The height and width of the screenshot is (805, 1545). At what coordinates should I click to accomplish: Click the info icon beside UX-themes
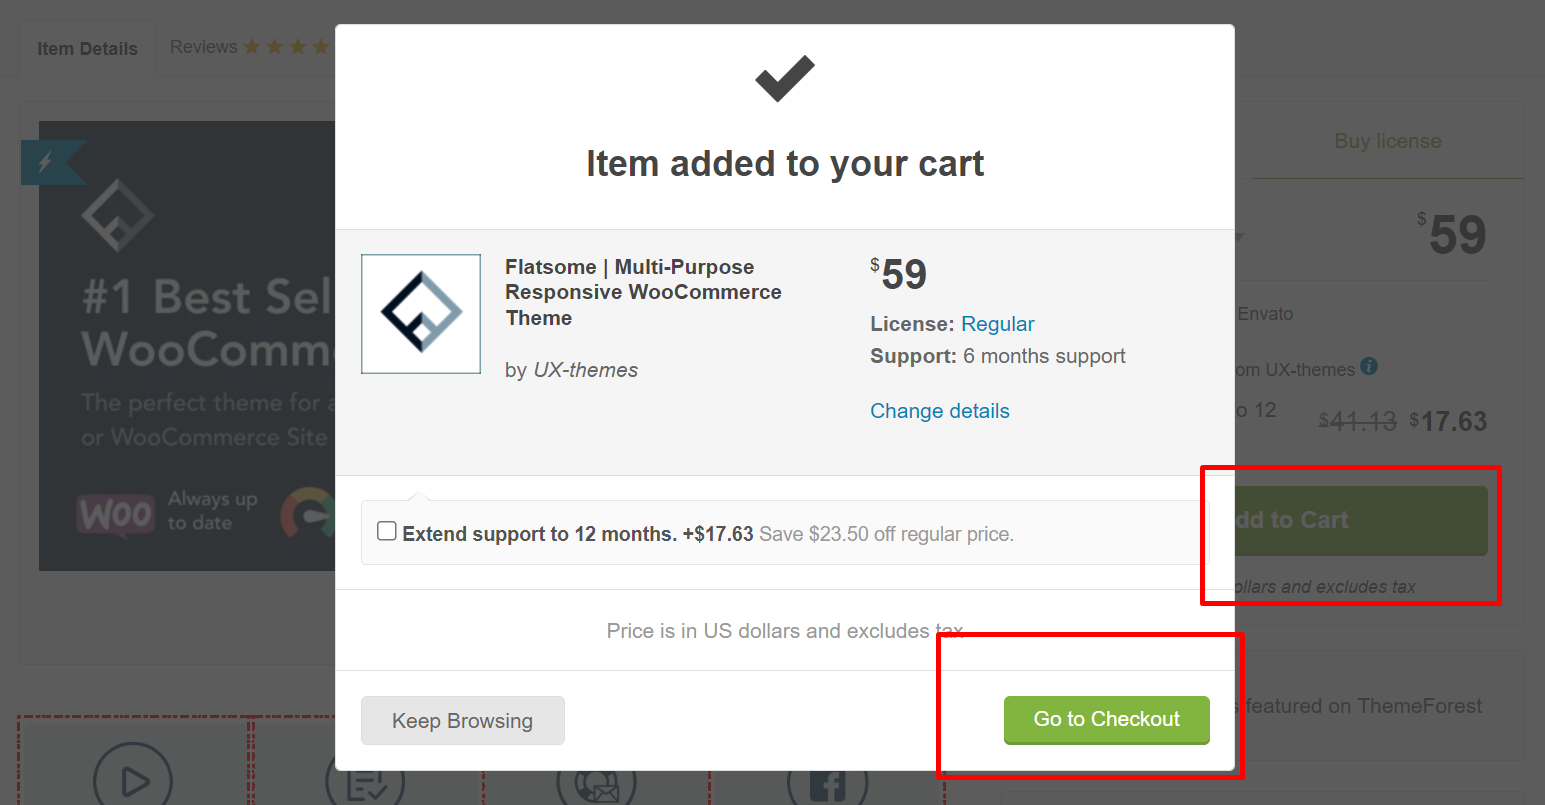pos(1369,367)
